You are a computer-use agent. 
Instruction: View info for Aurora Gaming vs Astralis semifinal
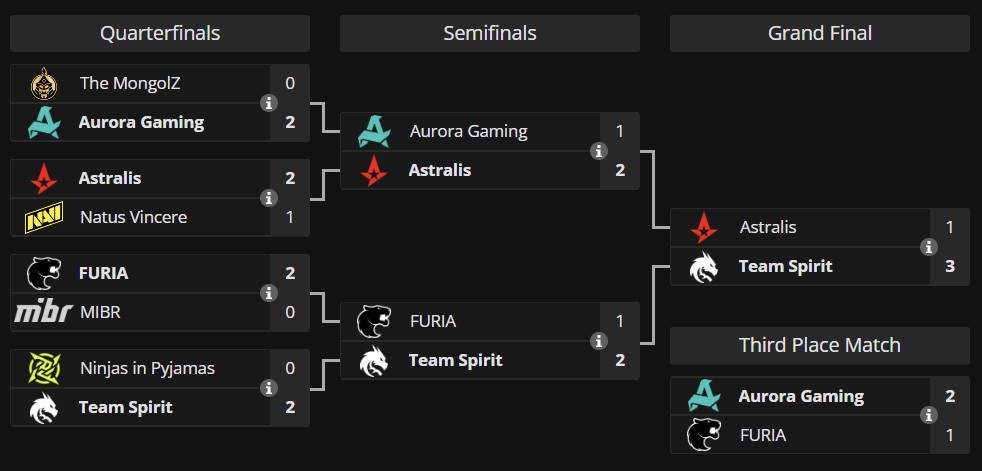point(599,151)
